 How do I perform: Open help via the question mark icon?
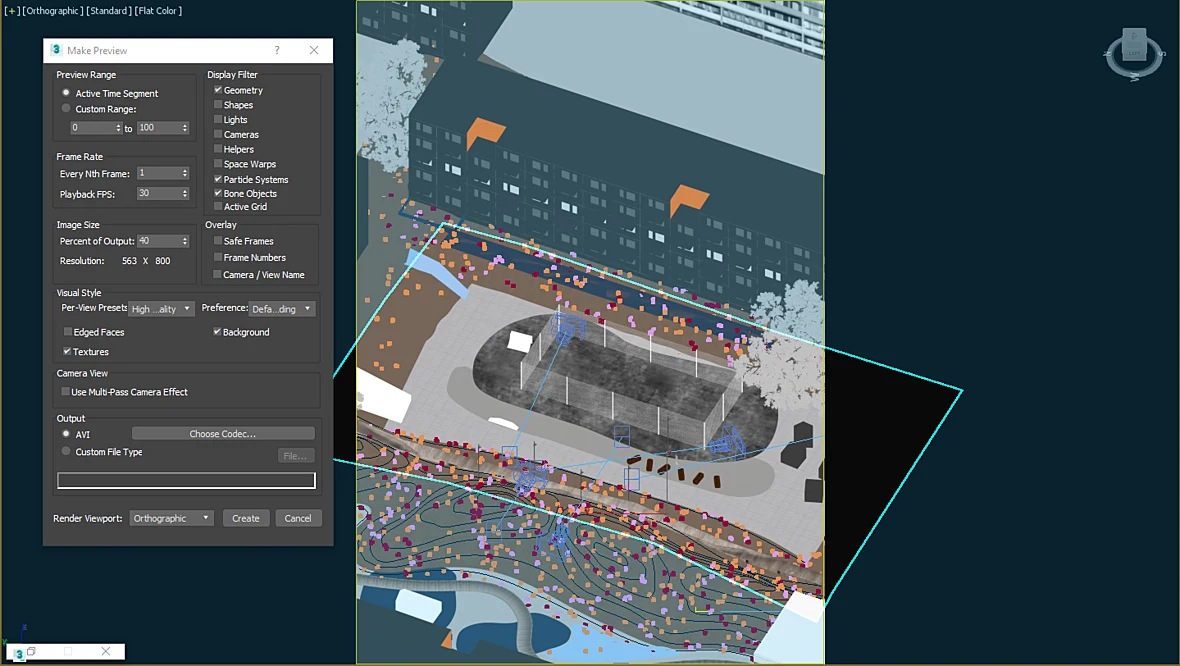tap(277, 50)
